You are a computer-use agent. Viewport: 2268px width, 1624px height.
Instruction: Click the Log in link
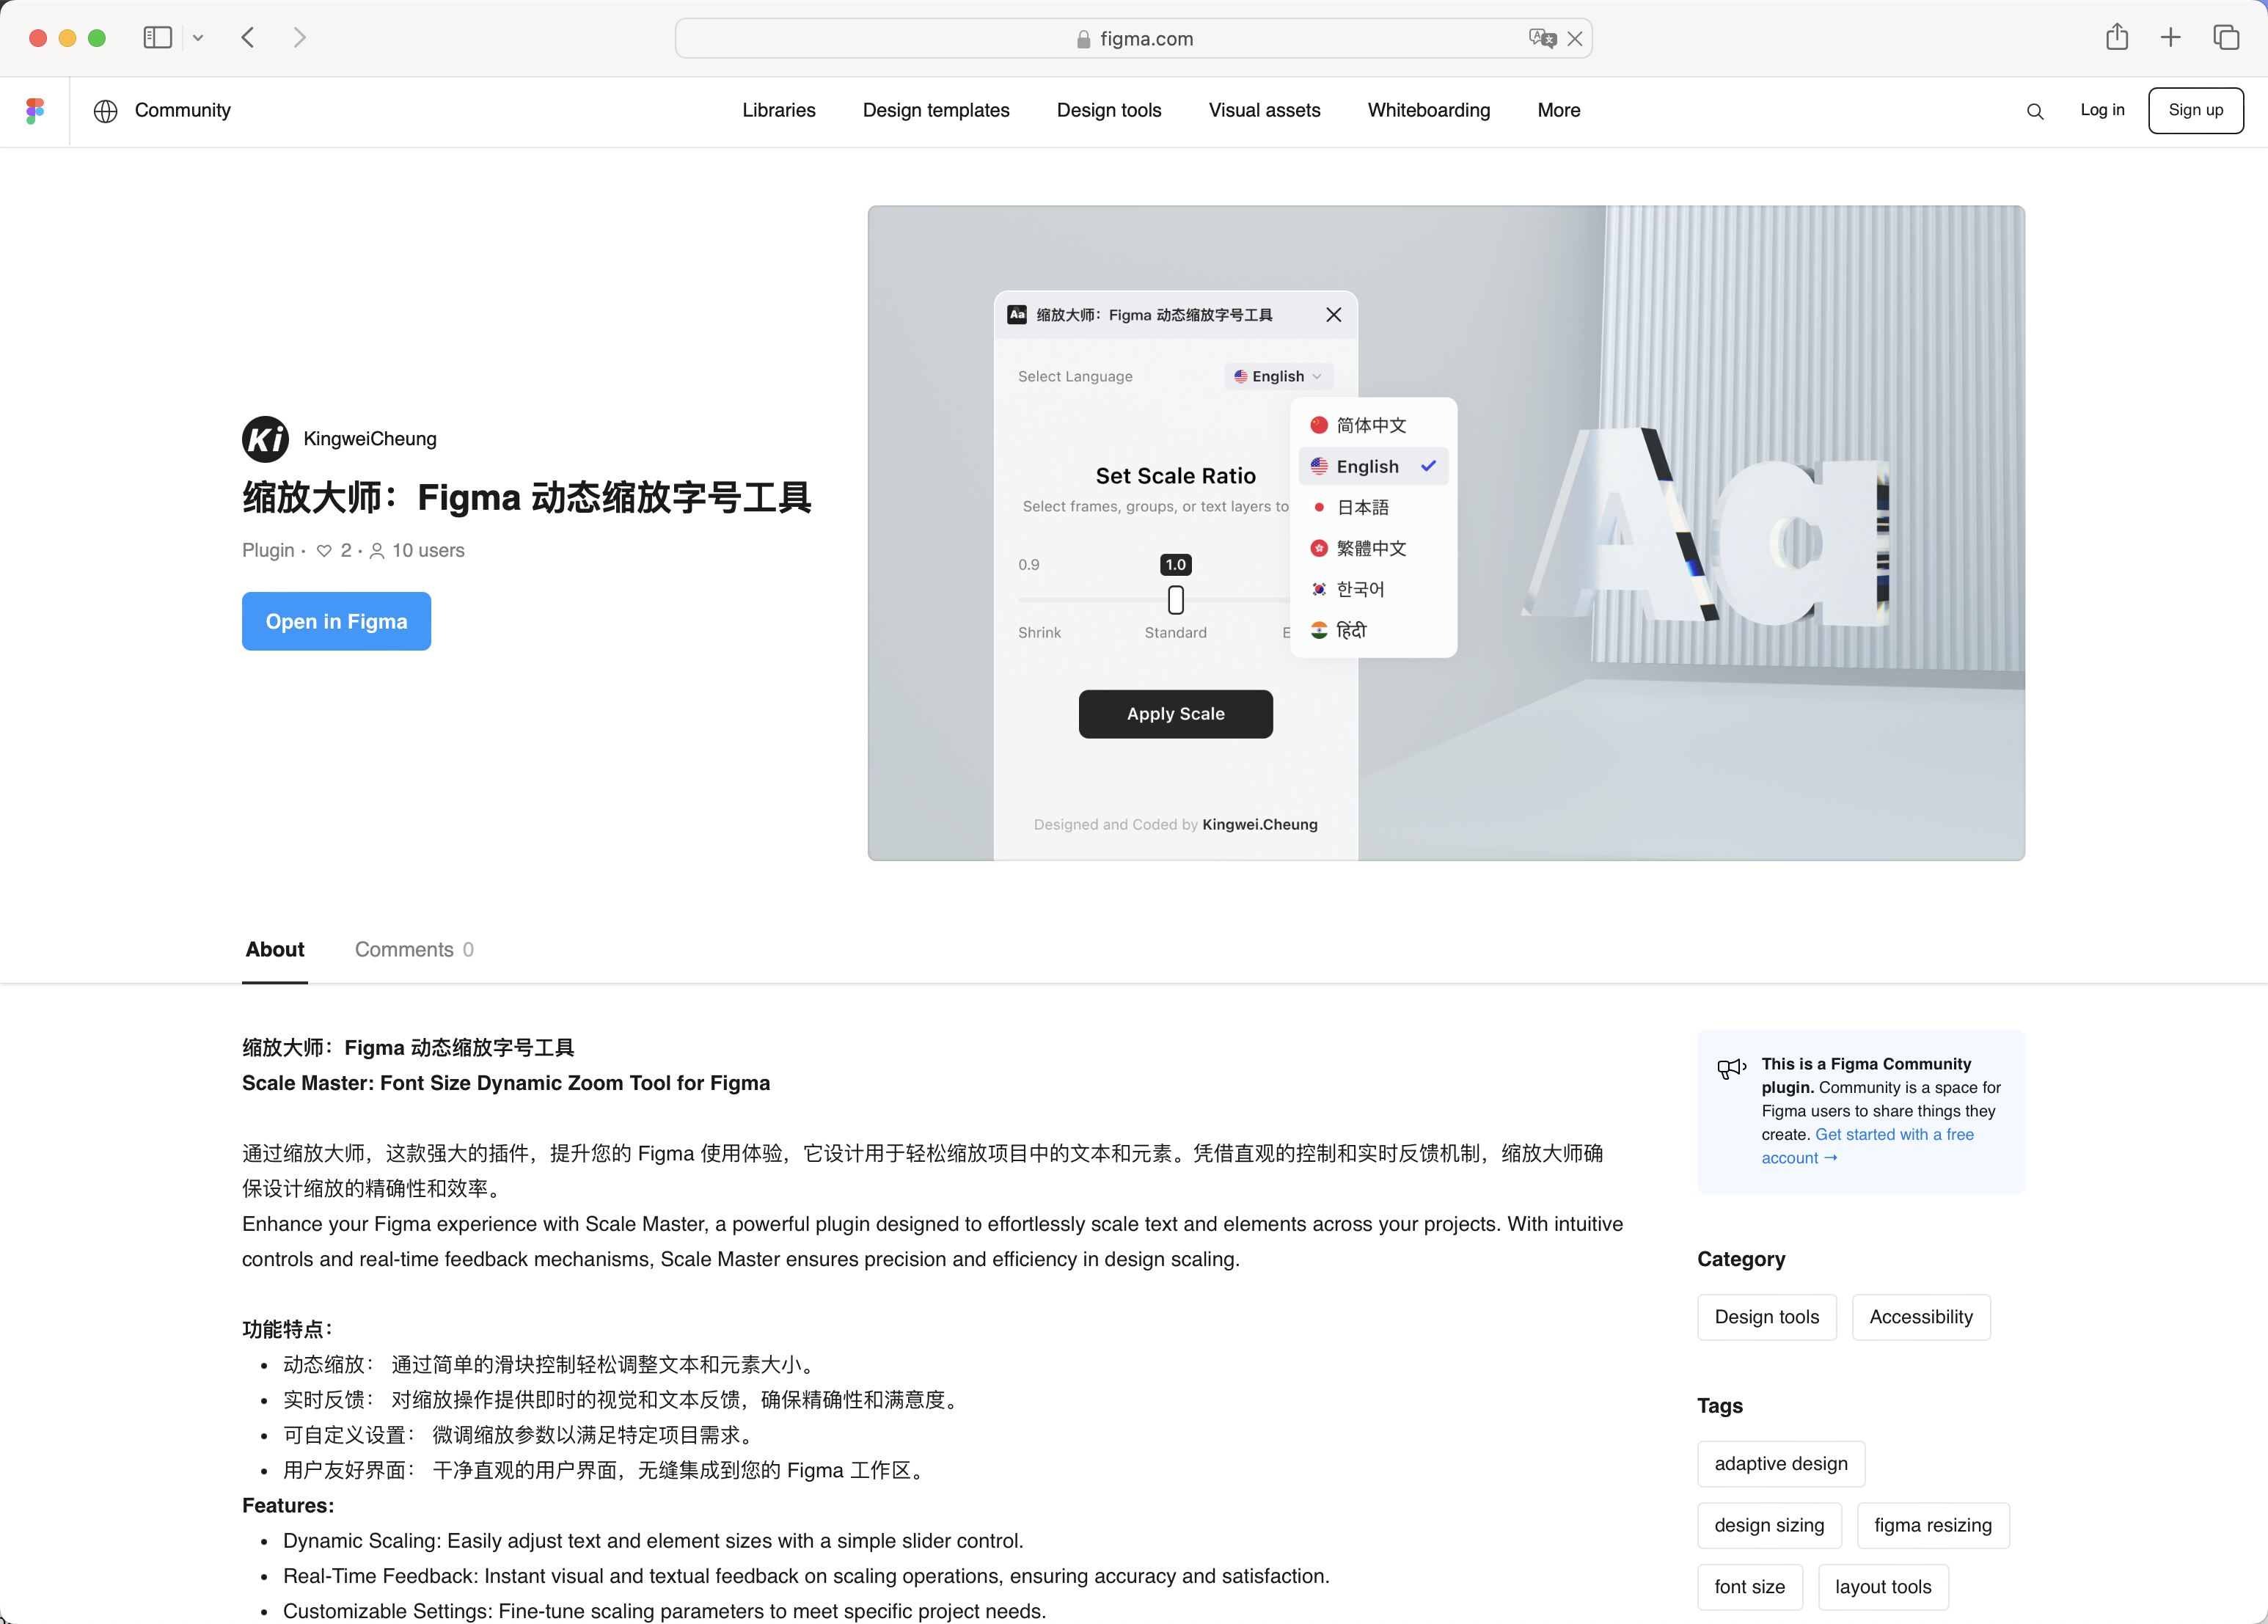2102,111
